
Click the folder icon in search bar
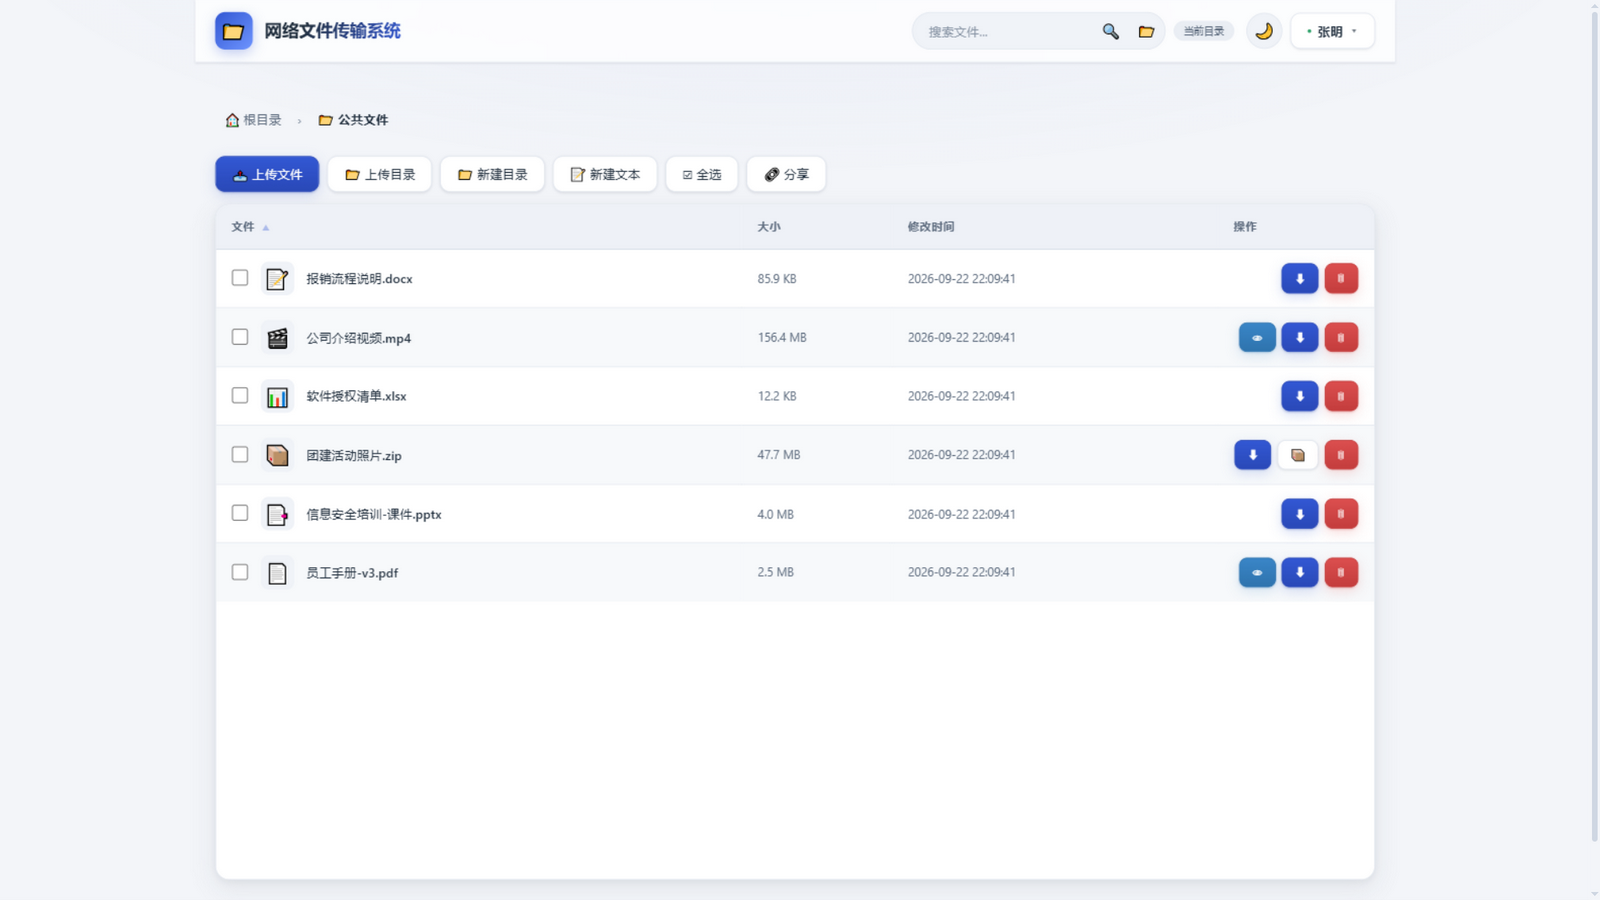pyautogui.click(x=1146, y=32)
